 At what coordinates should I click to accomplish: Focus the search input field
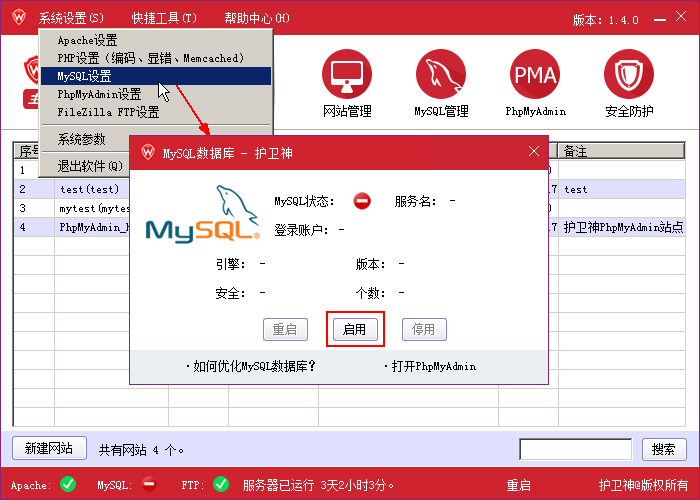[x=575, y=449]
